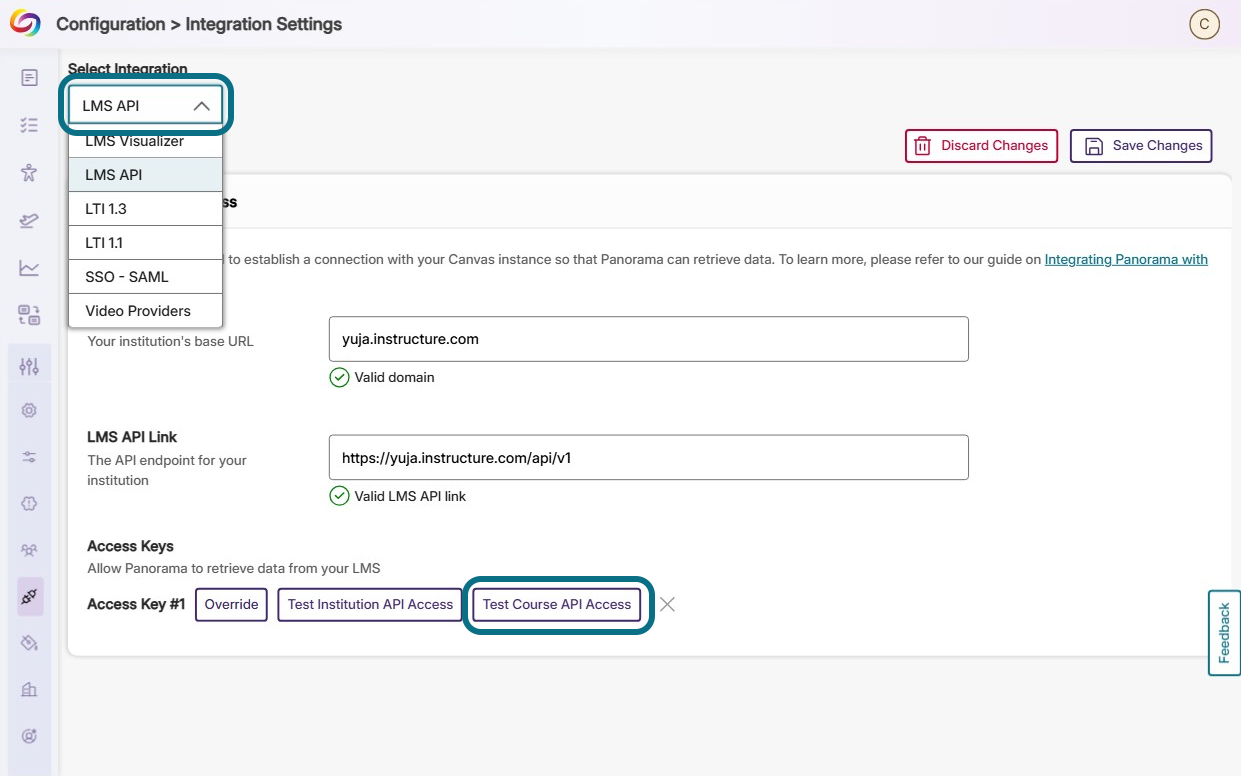Click the Discard Changes button

click(x=981, y=146)
